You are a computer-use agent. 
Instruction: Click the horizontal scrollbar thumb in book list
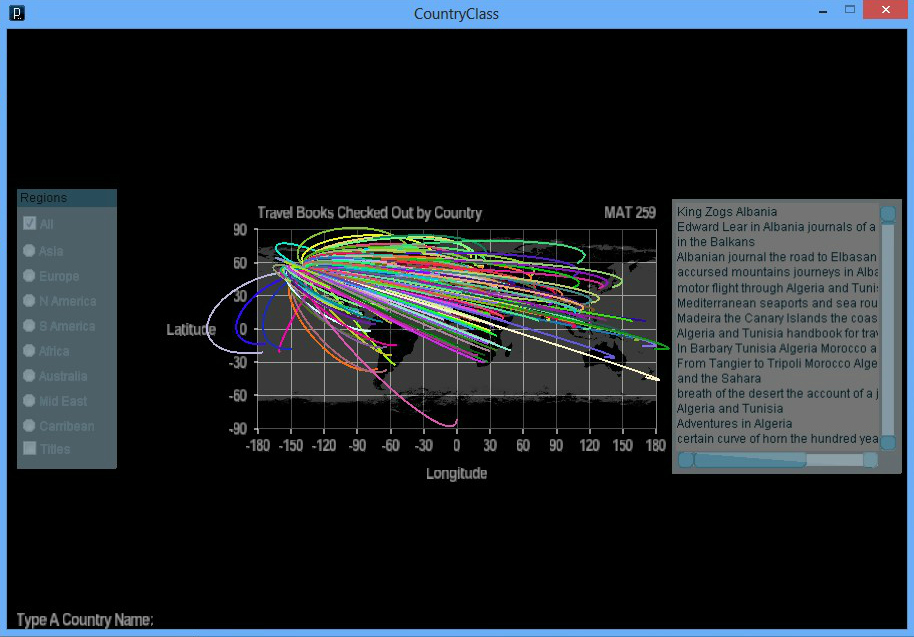(748, 460)
